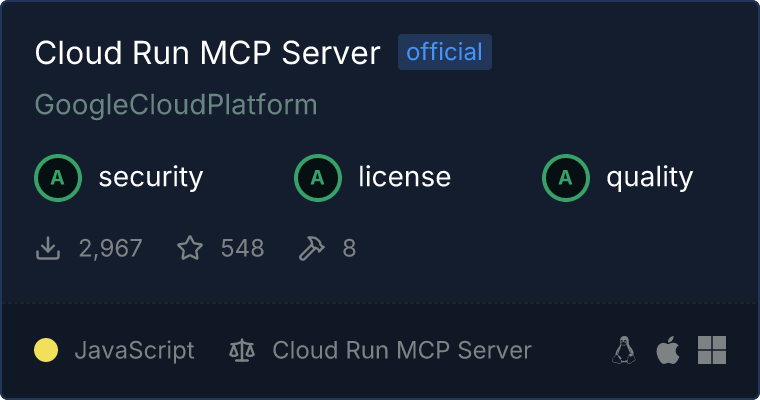This screenshot has width=760, height=400.
Task: Open the Cloud Run MCP Server title
Action: pyautogui.click(x=208, y=53)
